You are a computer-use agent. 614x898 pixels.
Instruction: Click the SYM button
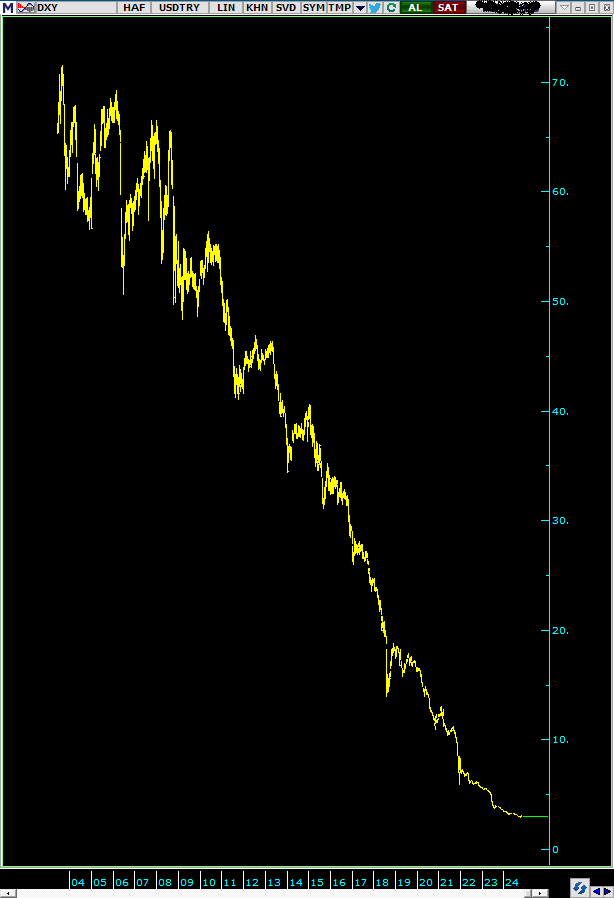coord(314,7)
